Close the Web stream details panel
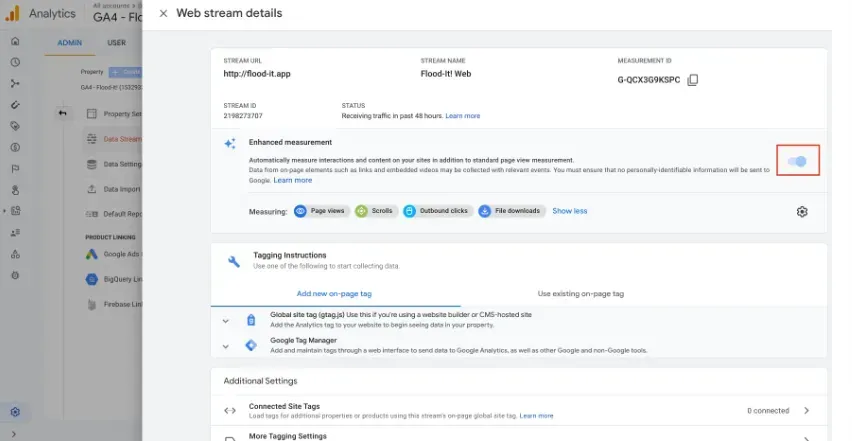 pyautogui.click(x=163, y=14)
